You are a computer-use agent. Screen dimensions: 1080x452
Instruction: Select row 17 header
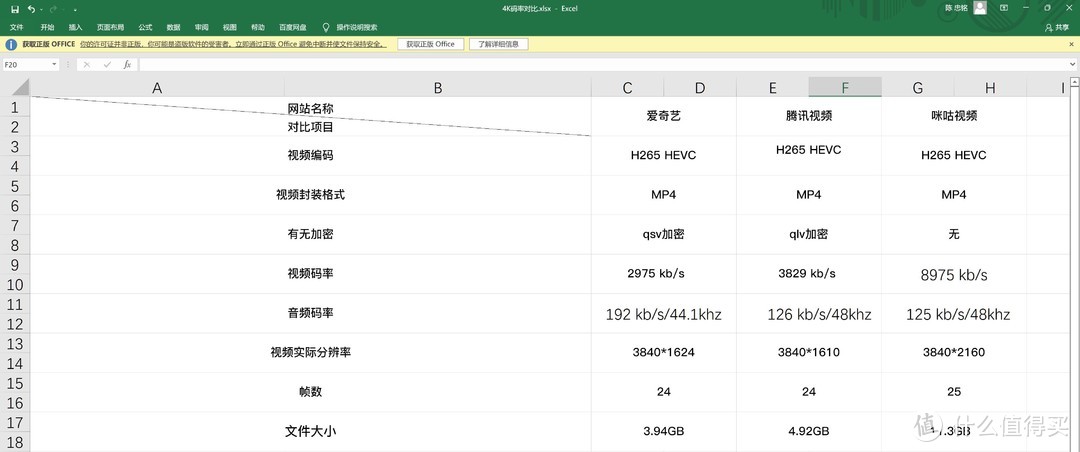(x=16, y=422)
